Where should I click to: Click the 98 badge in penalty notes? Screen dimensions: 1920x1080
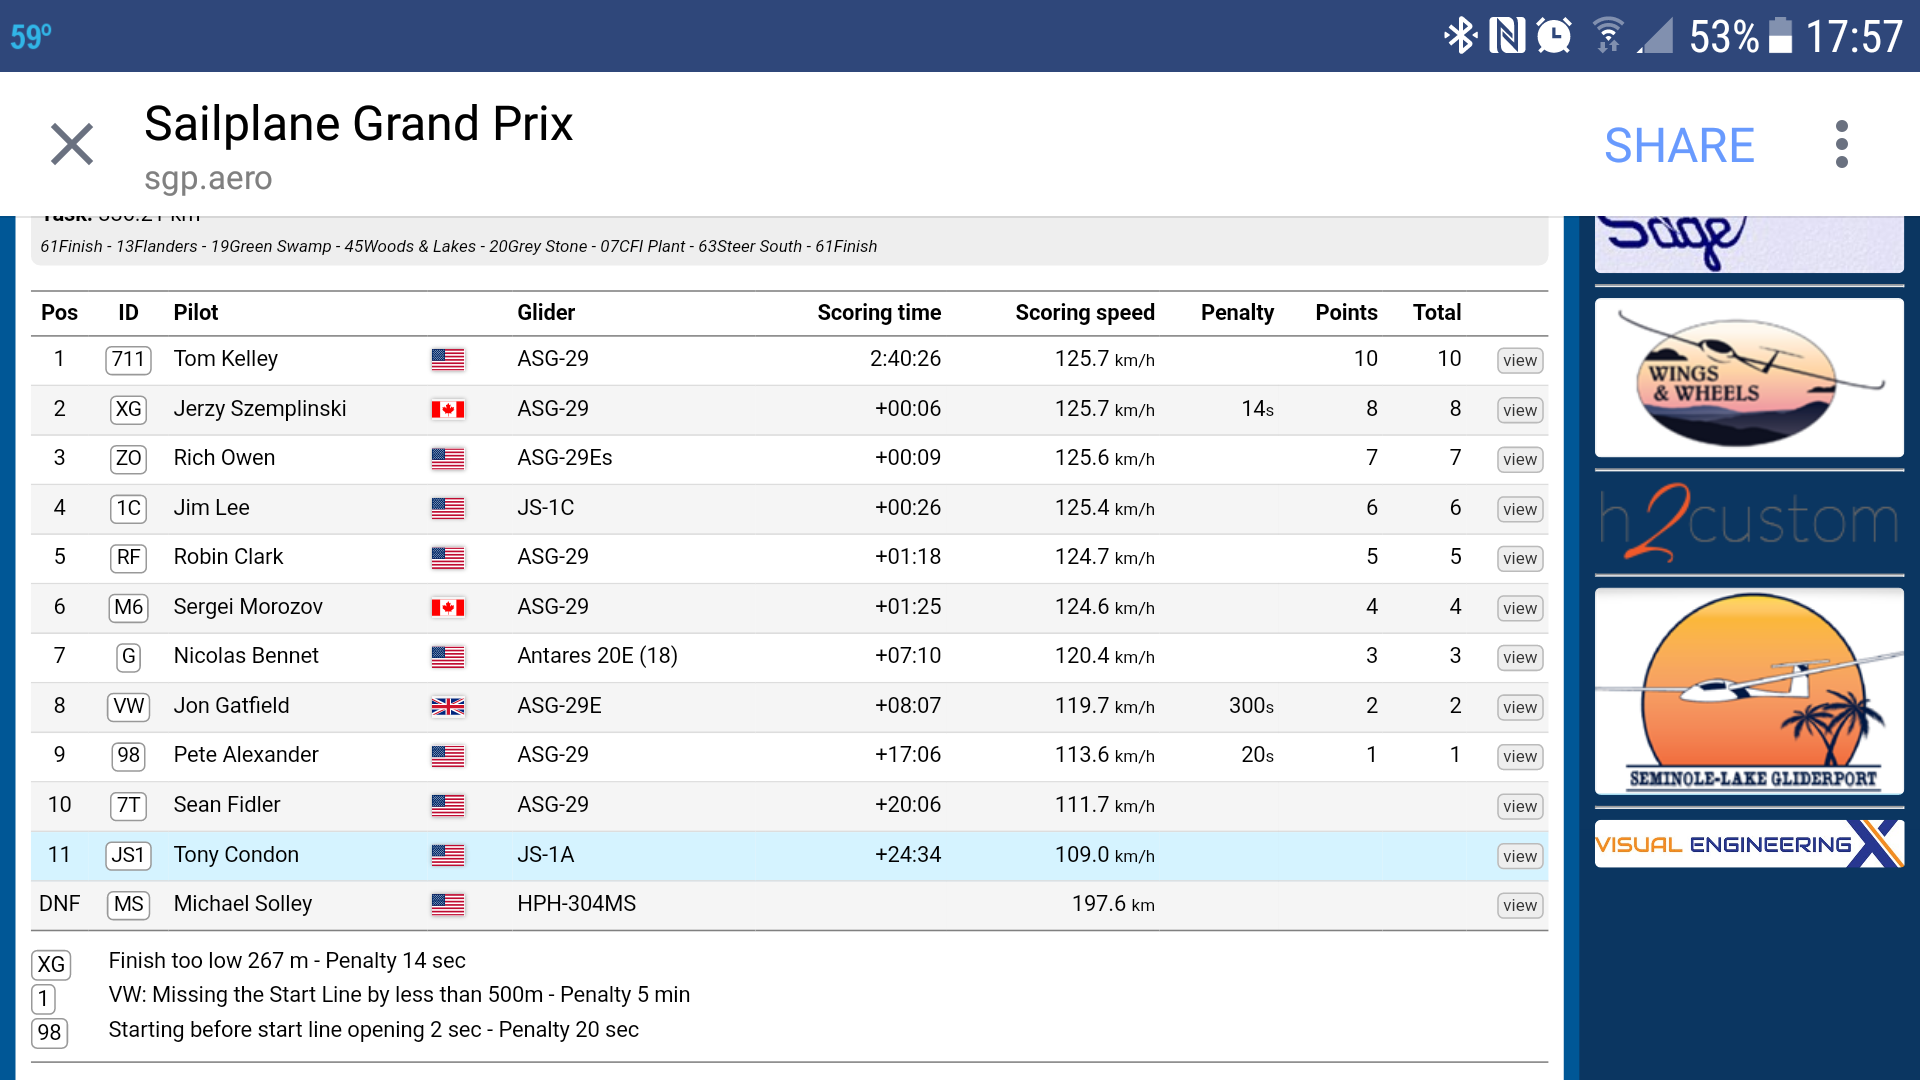point(50,1032)
